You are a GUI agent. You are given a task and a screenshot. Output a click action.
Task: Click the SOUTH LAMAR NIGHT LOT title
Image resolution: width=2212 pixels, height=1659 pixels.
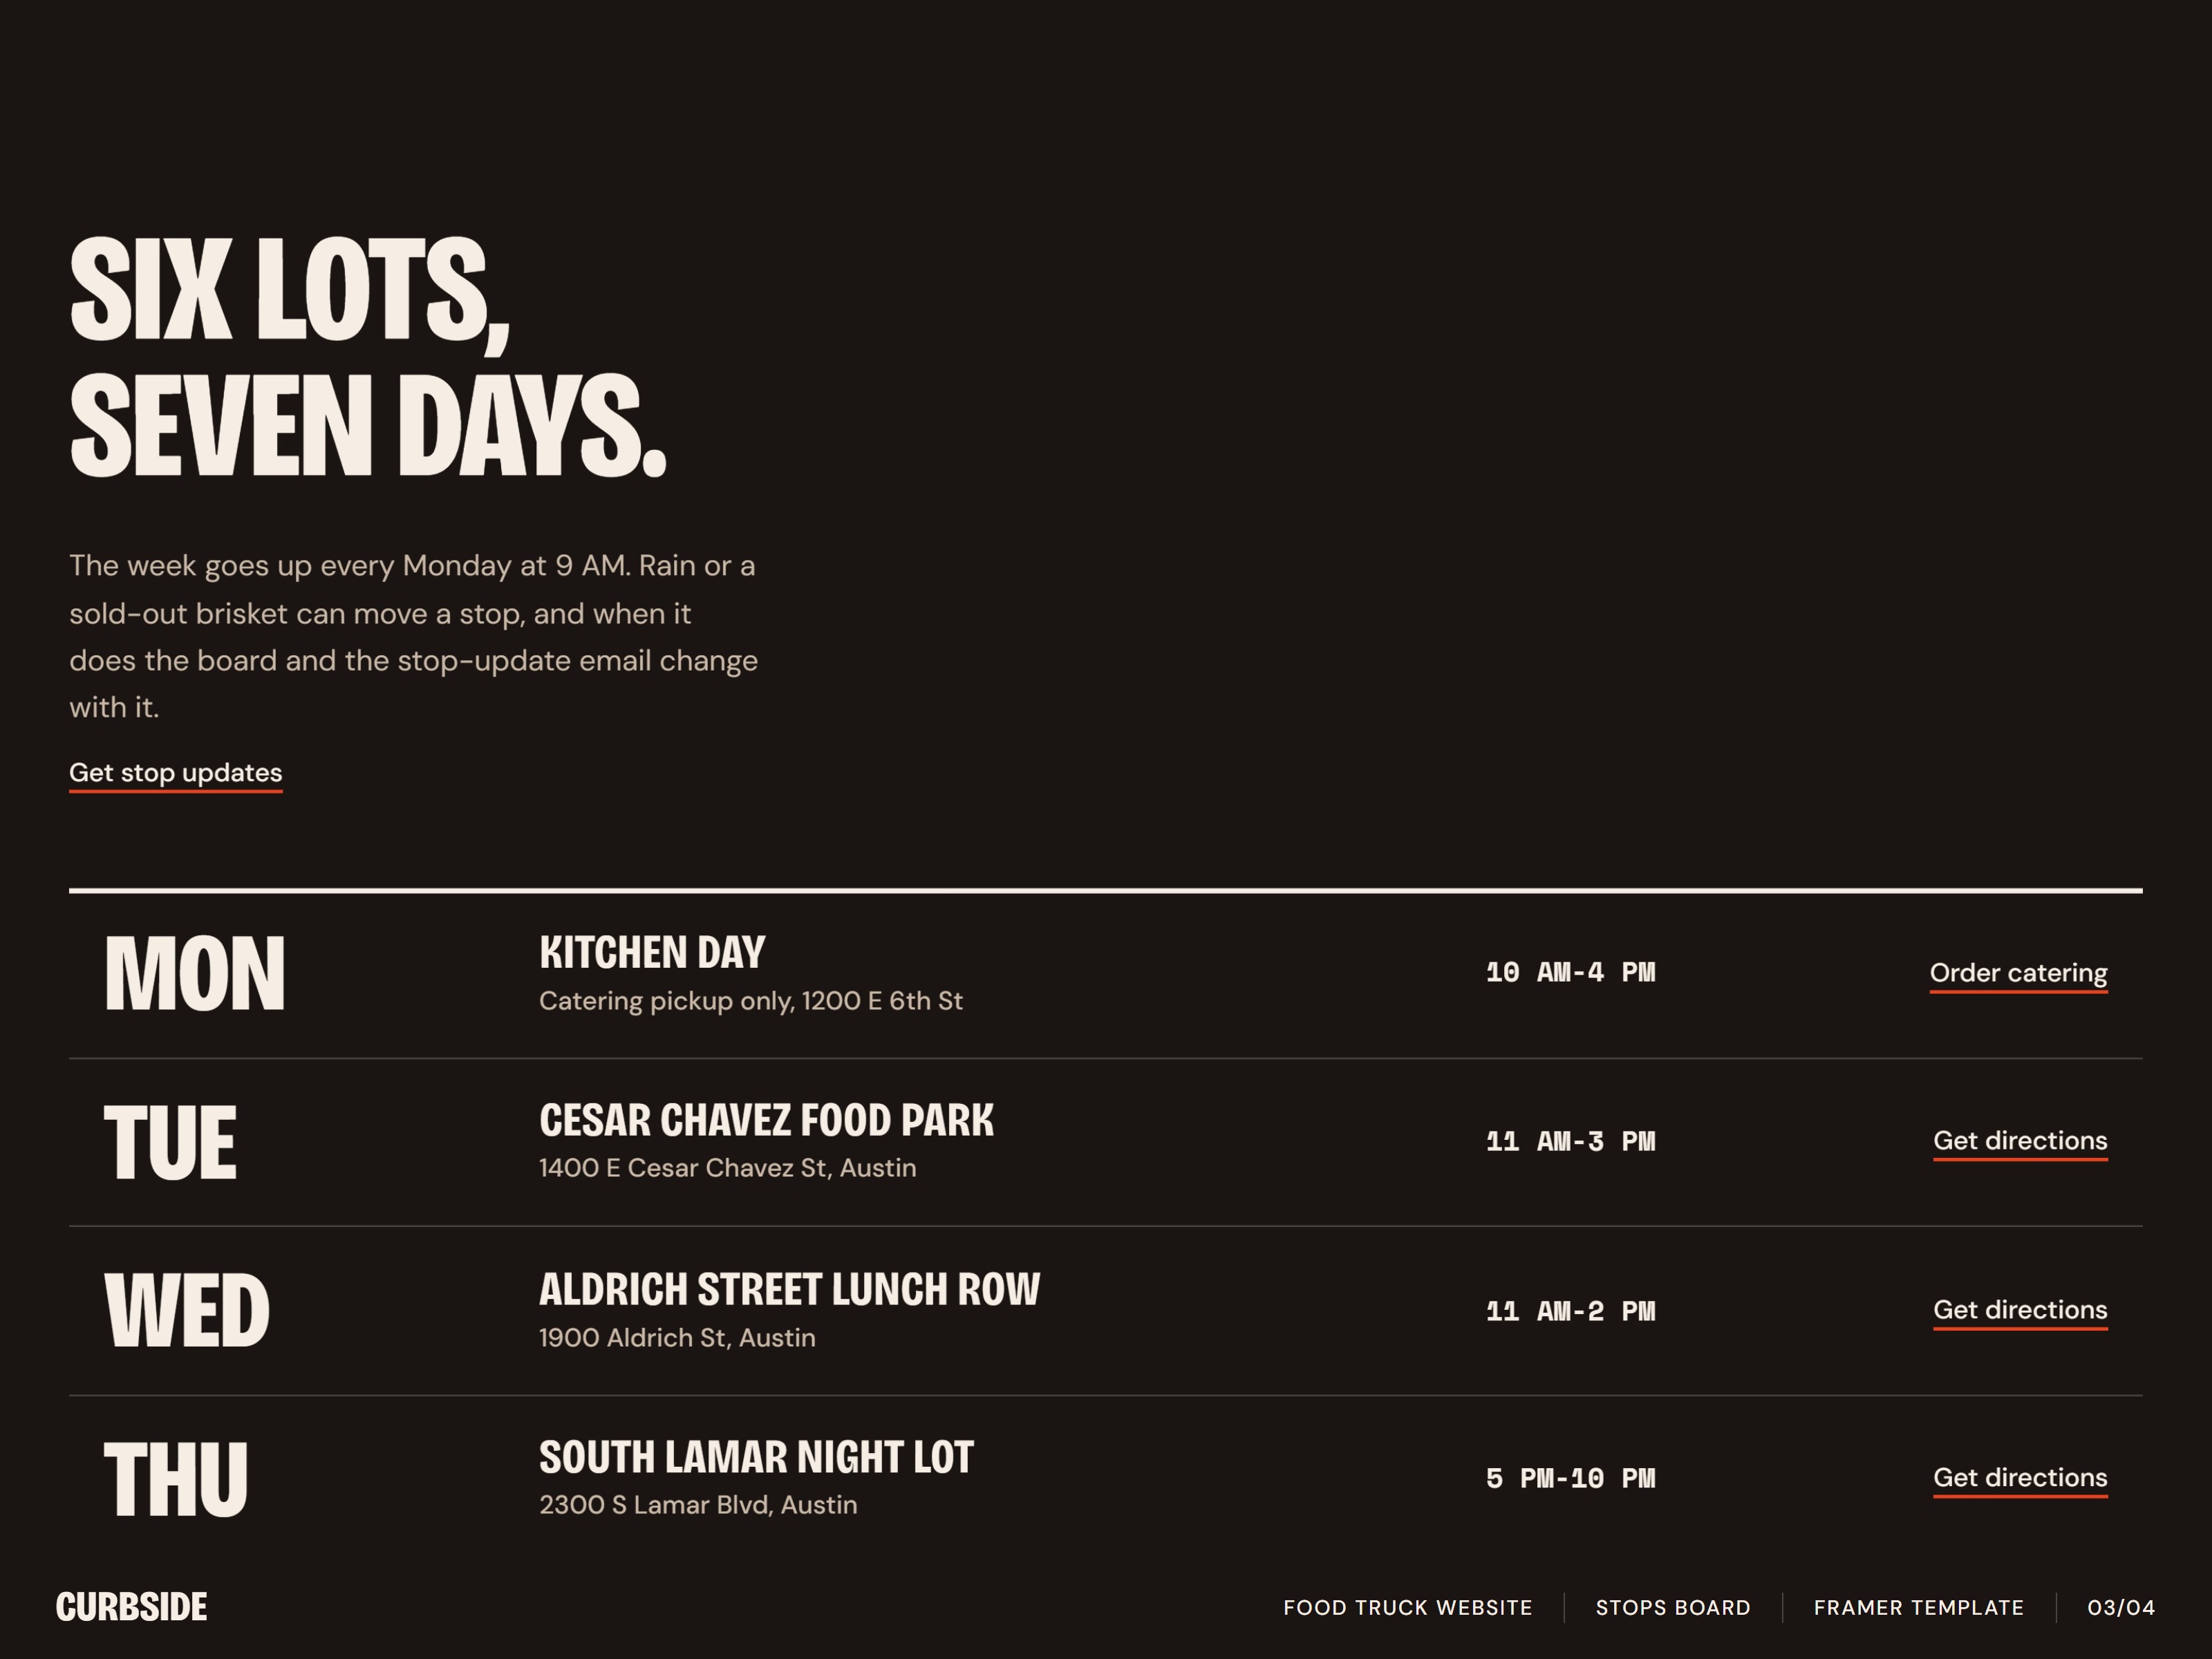756,1457
